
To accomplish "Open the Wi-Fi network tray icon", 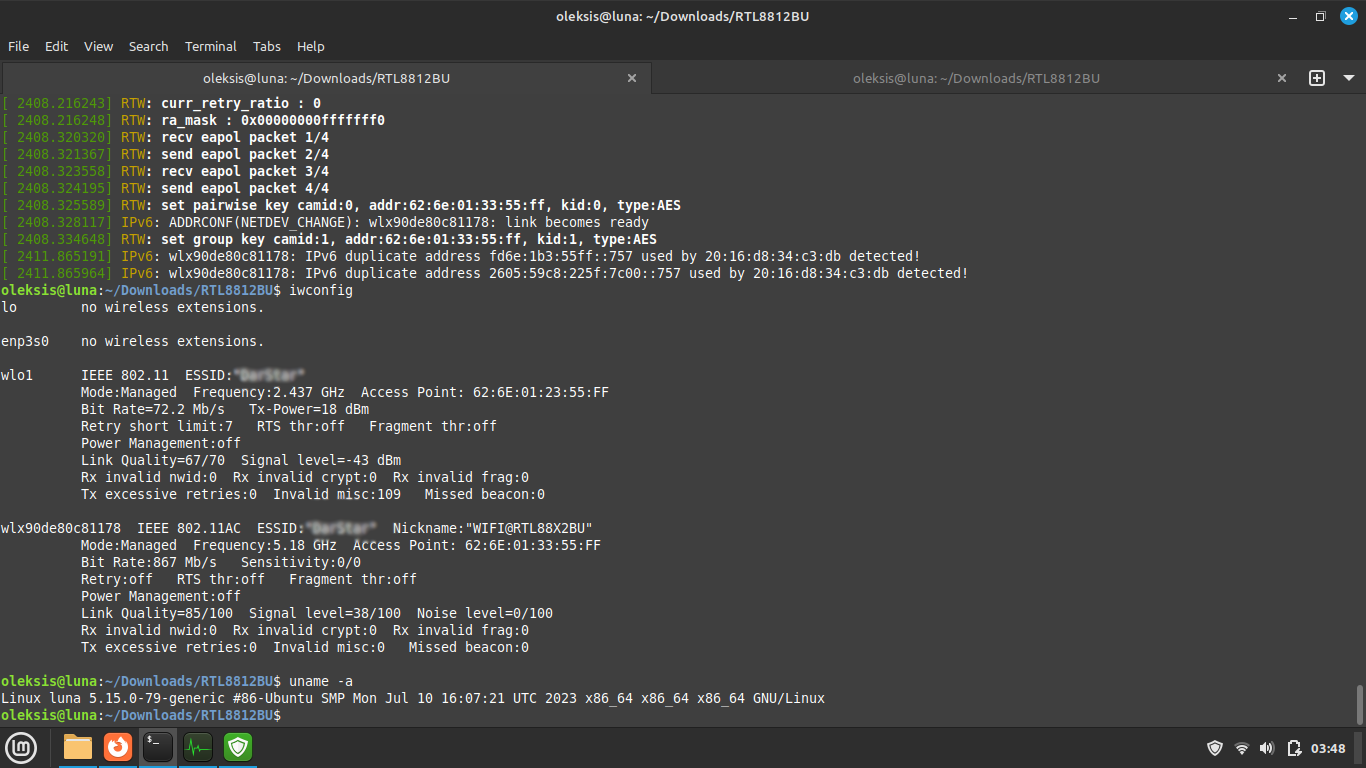I will [x=1240, y=747].
